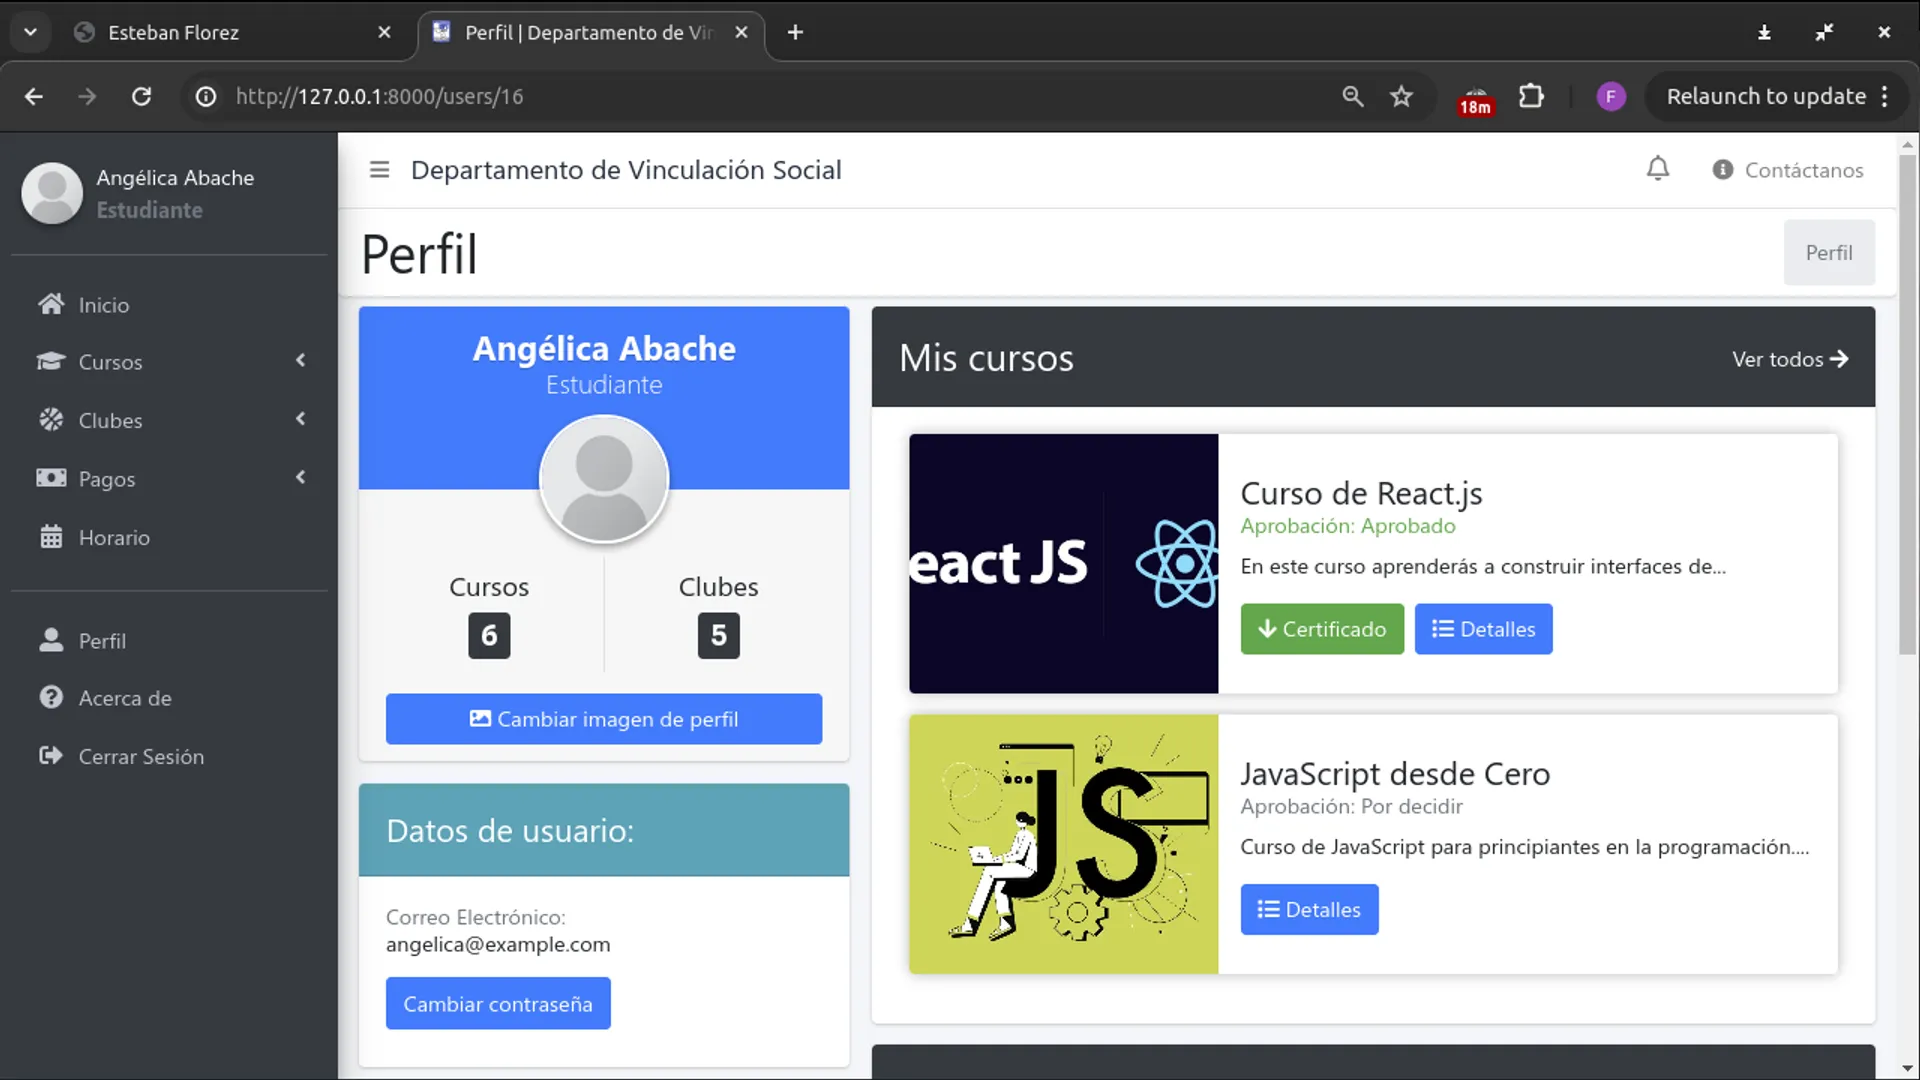Open the tab search dropdown arrow
Image resolution: width=1920 pixels, height=1080 pixels.
(x=31, y=32)
